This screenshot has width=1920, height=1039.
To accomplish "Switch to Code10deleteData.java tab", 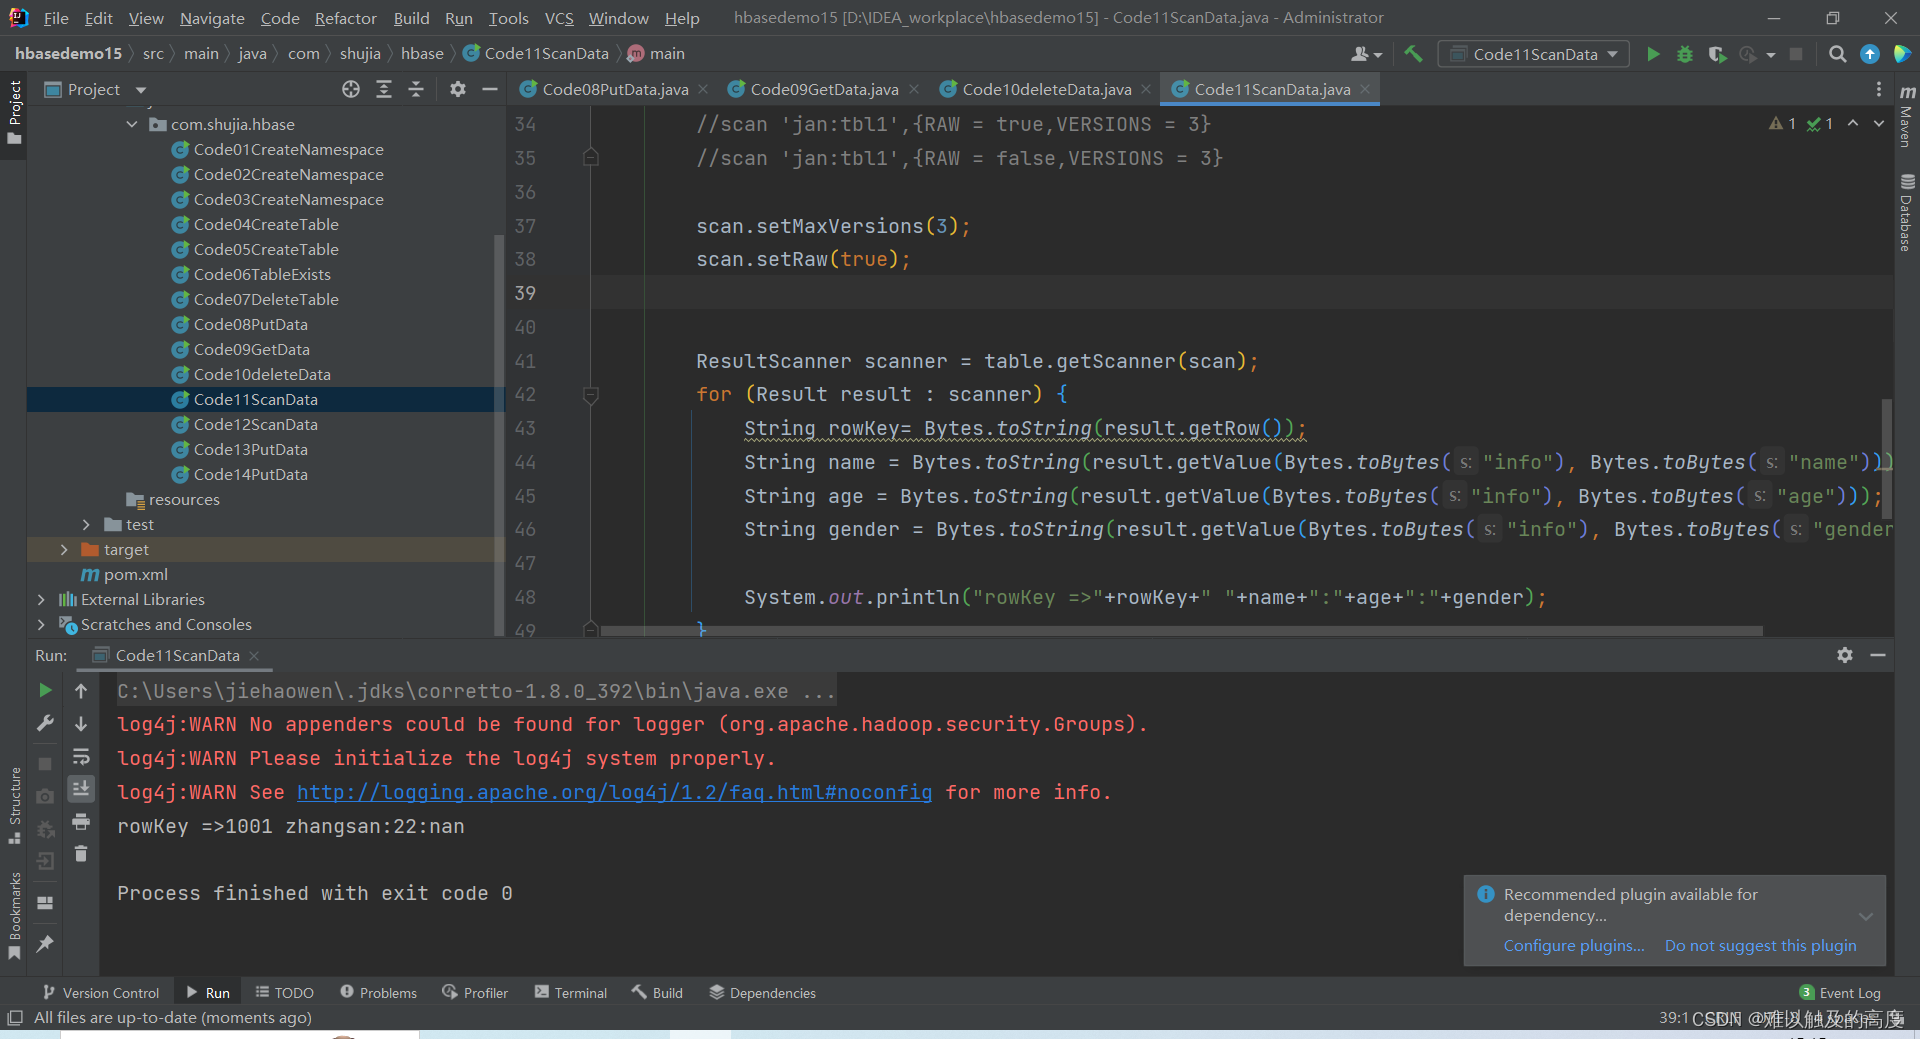I will tap(1046, 90).
